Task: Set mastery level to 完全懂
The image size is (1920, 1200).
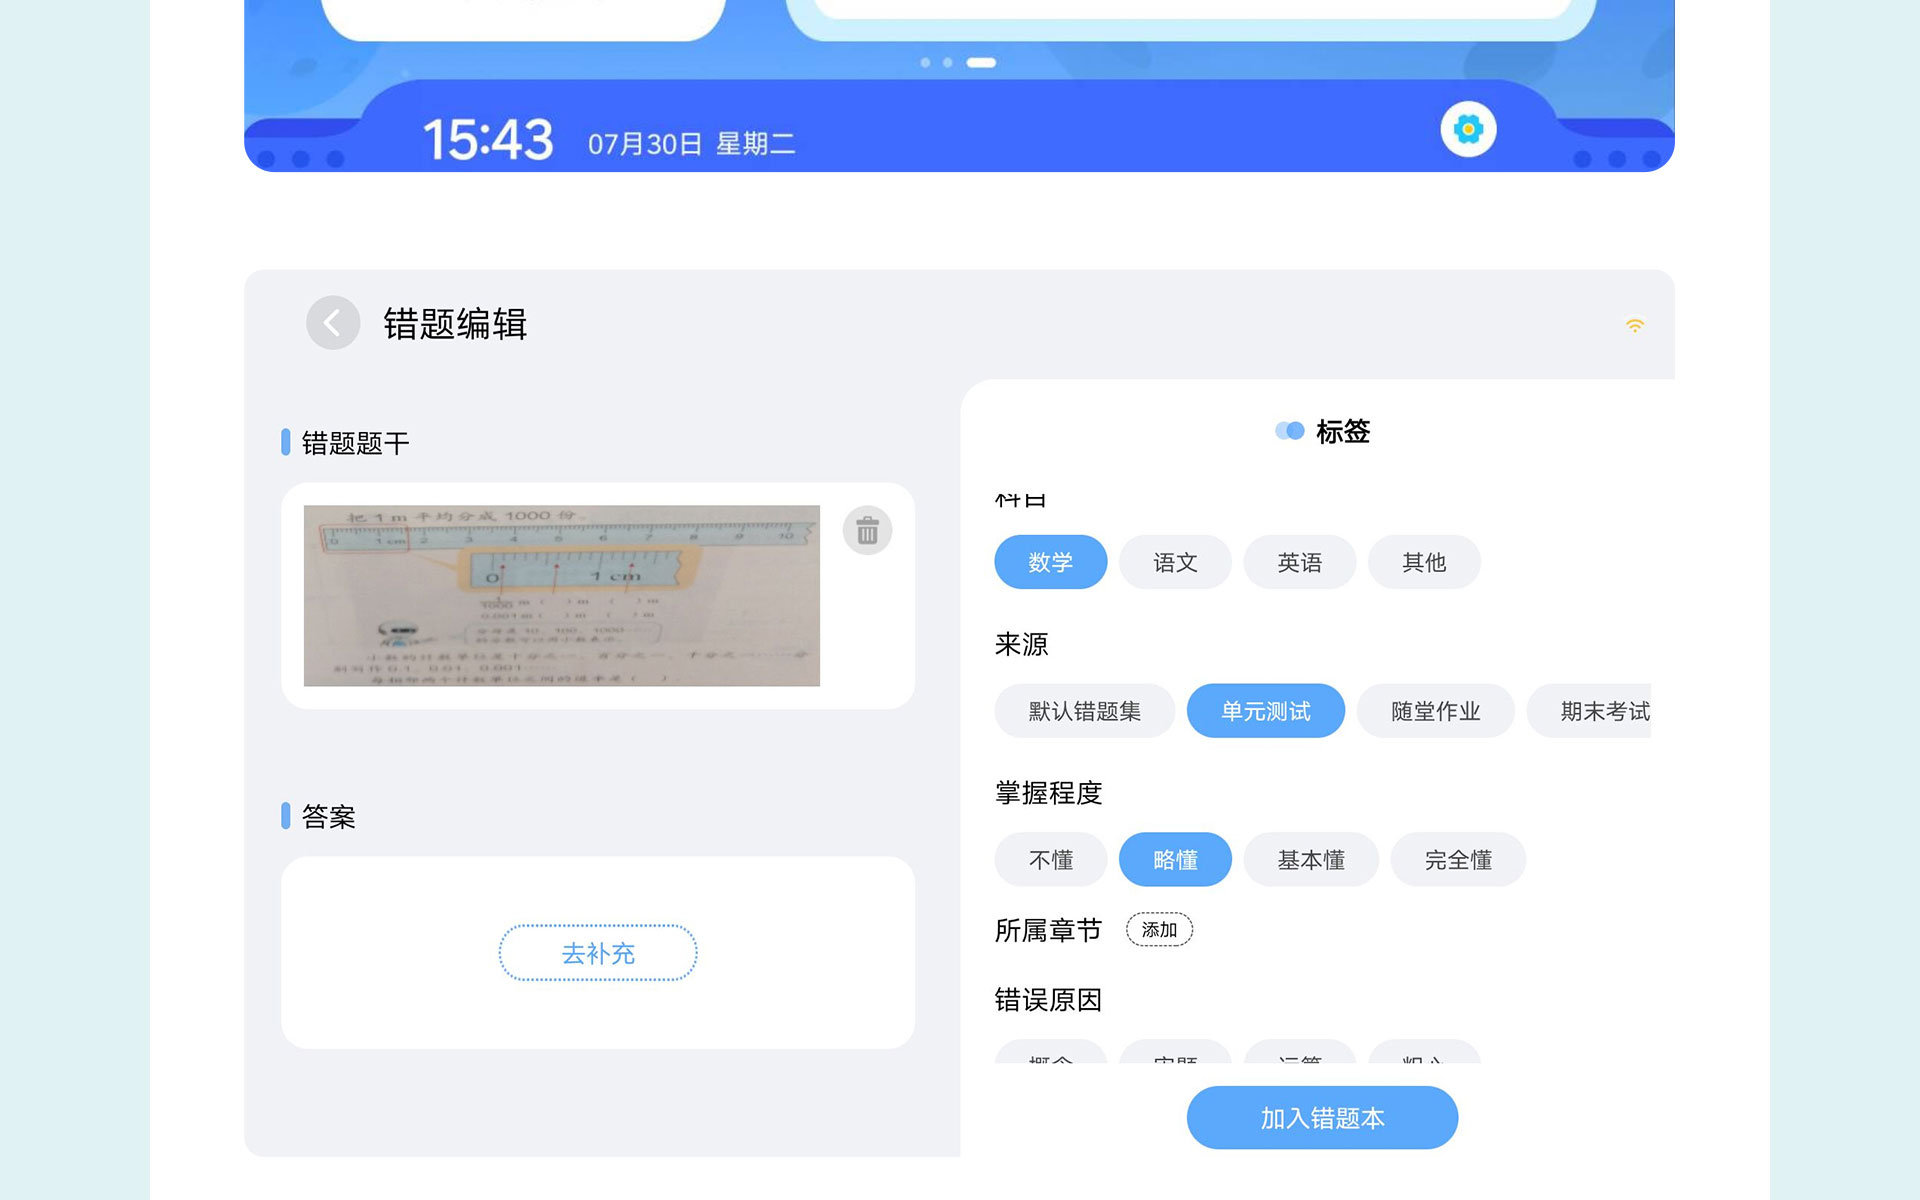Action: 1458,860
